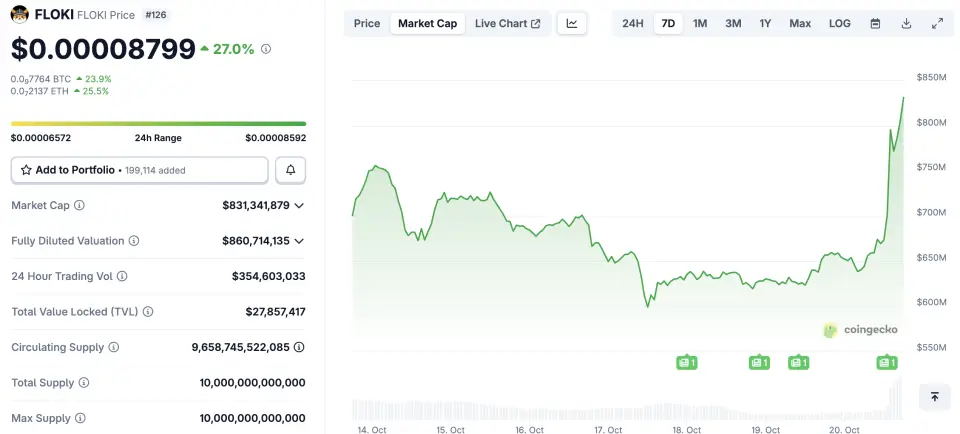960x434 pixels.
Task: Open the line chart type icon
Action: [571, 23]
